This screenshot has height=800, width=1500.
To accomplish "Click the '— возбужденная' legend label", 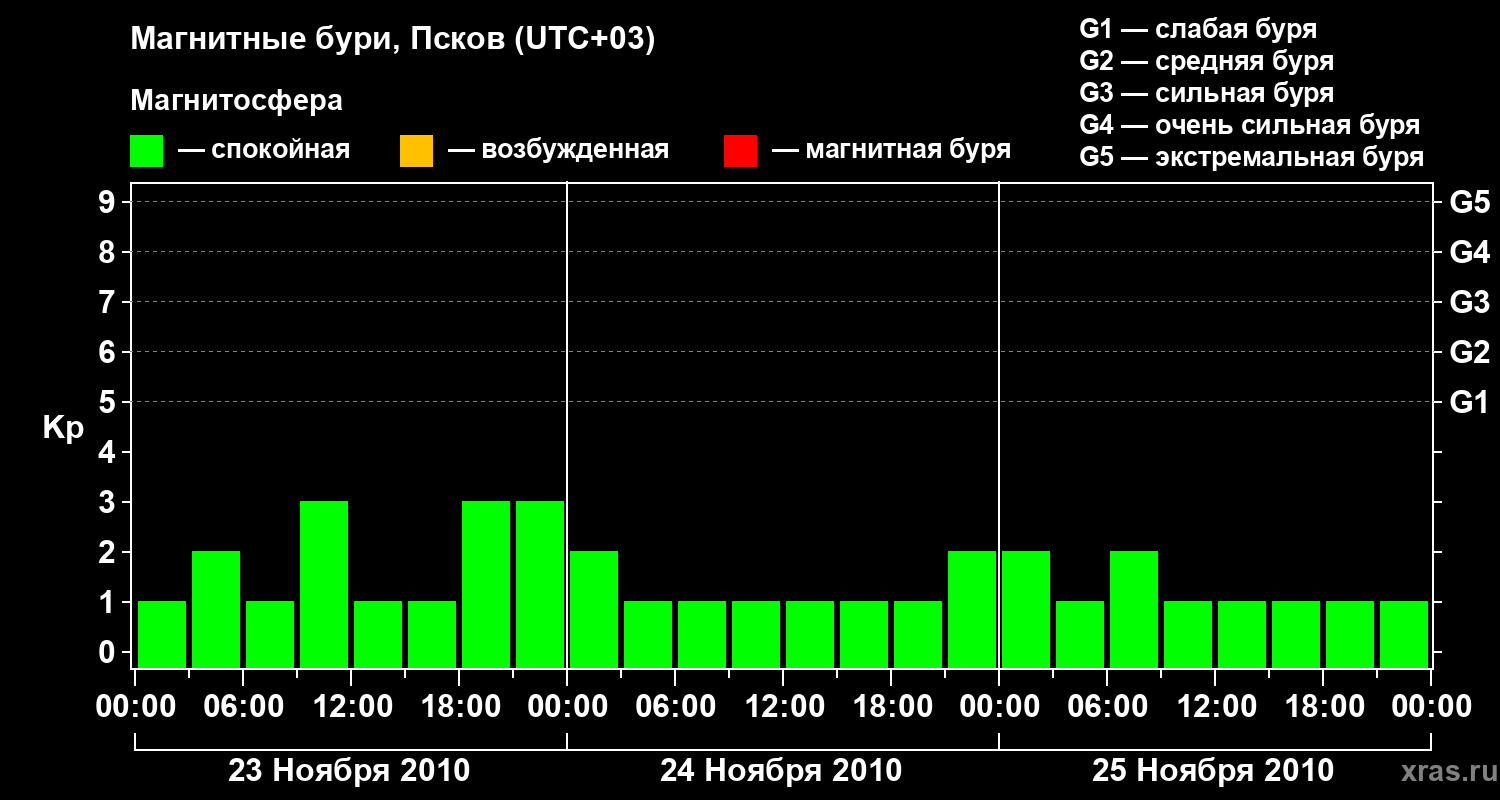I will click(x=559, y=150).
